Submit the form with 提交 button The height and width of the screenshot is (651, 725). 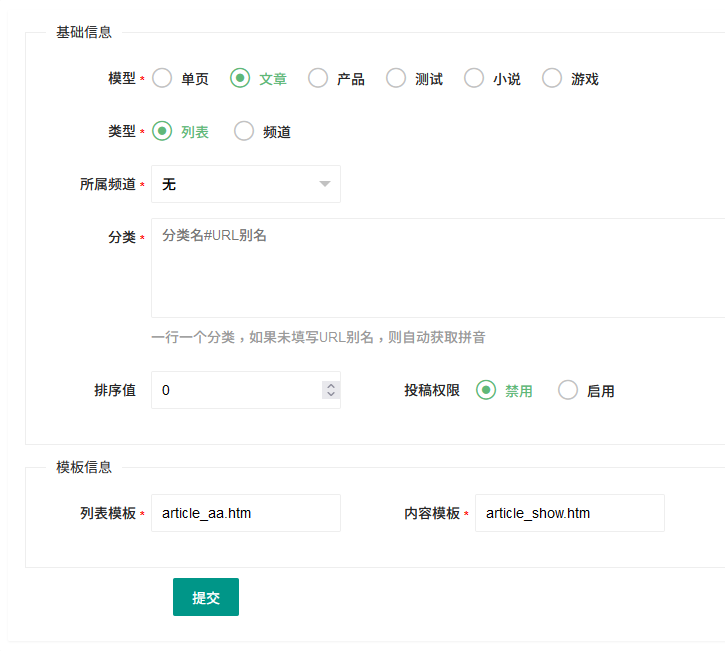[x=206, y=597]
